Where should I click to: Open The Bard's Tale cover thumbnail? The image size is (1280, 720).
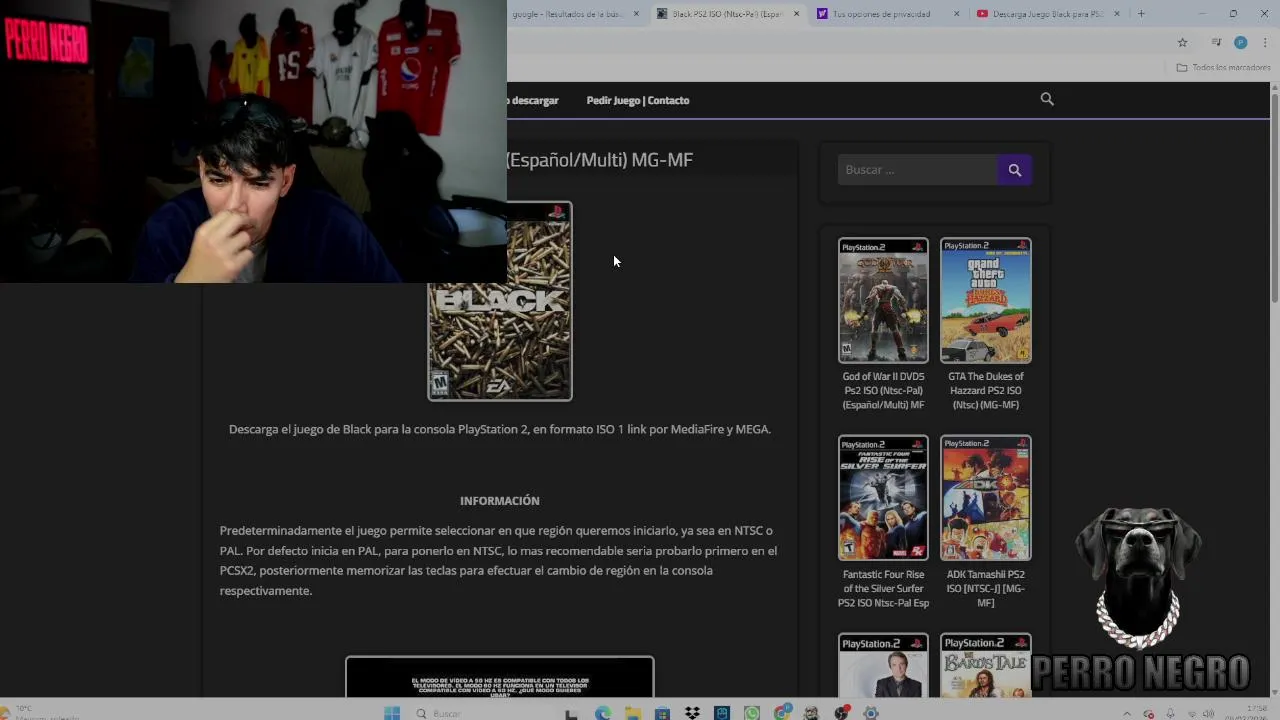click(986, 666)
